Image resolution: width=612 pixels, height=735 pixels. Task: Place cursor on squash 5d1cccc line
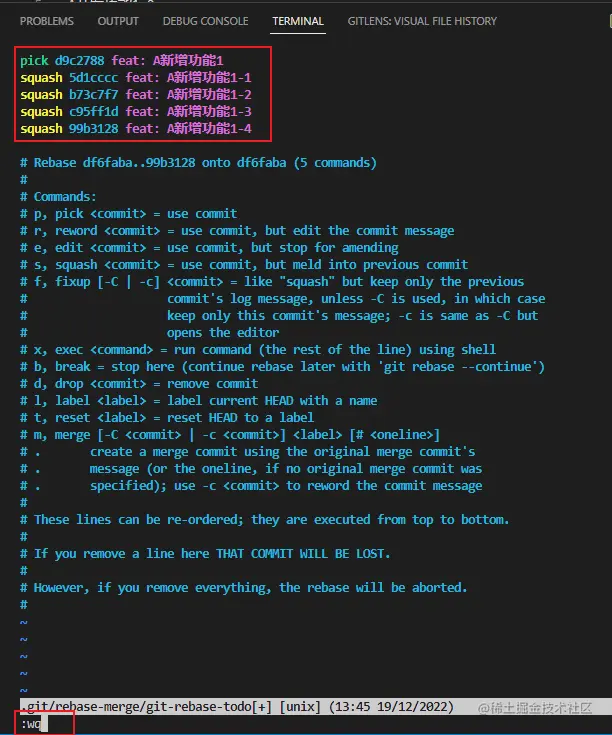136,77
